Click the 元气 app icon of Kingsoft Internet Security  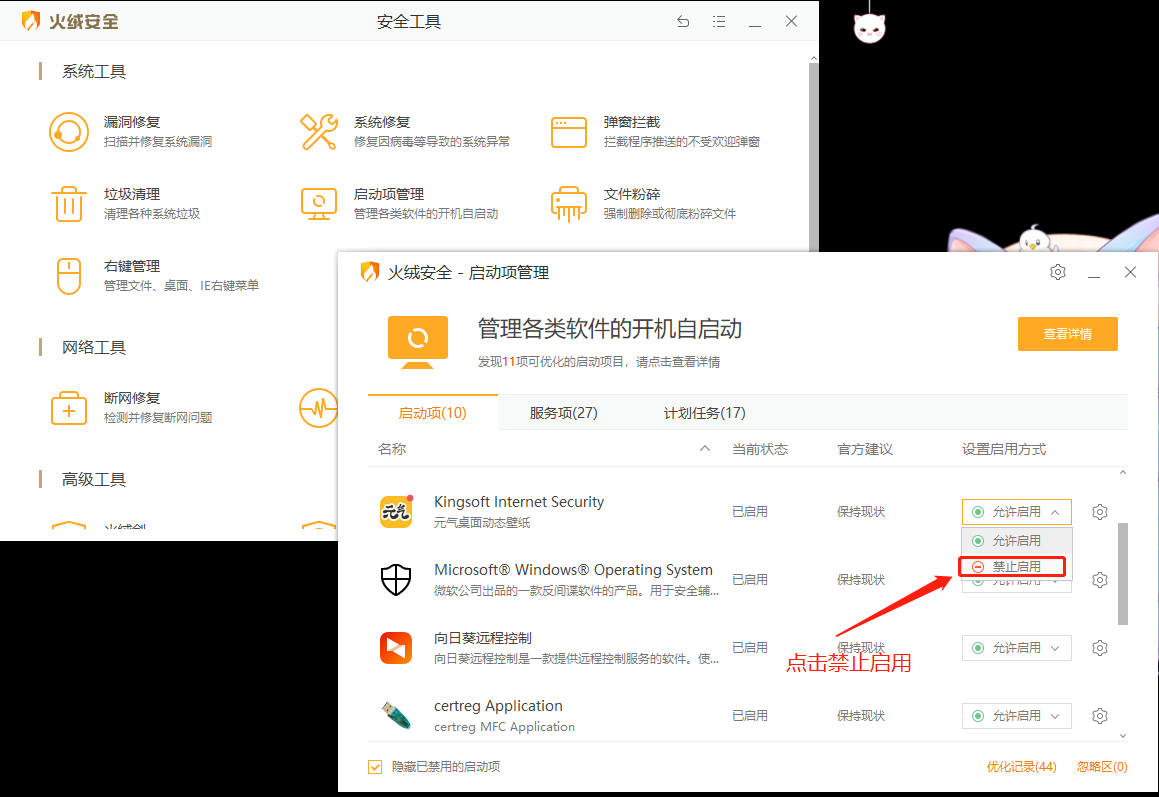tap(396, 512)
